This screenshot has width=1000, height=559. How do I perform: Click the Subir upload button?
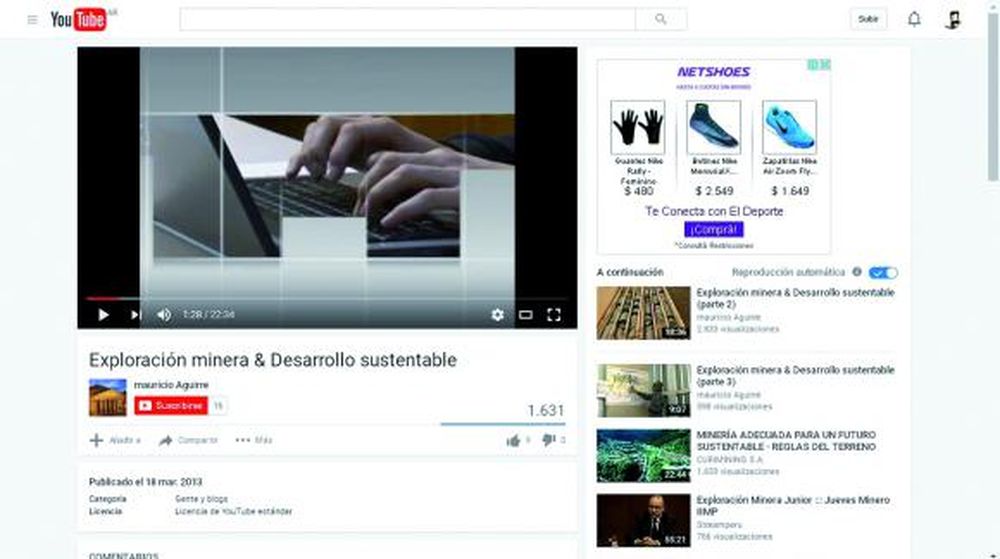click(868, 19)
